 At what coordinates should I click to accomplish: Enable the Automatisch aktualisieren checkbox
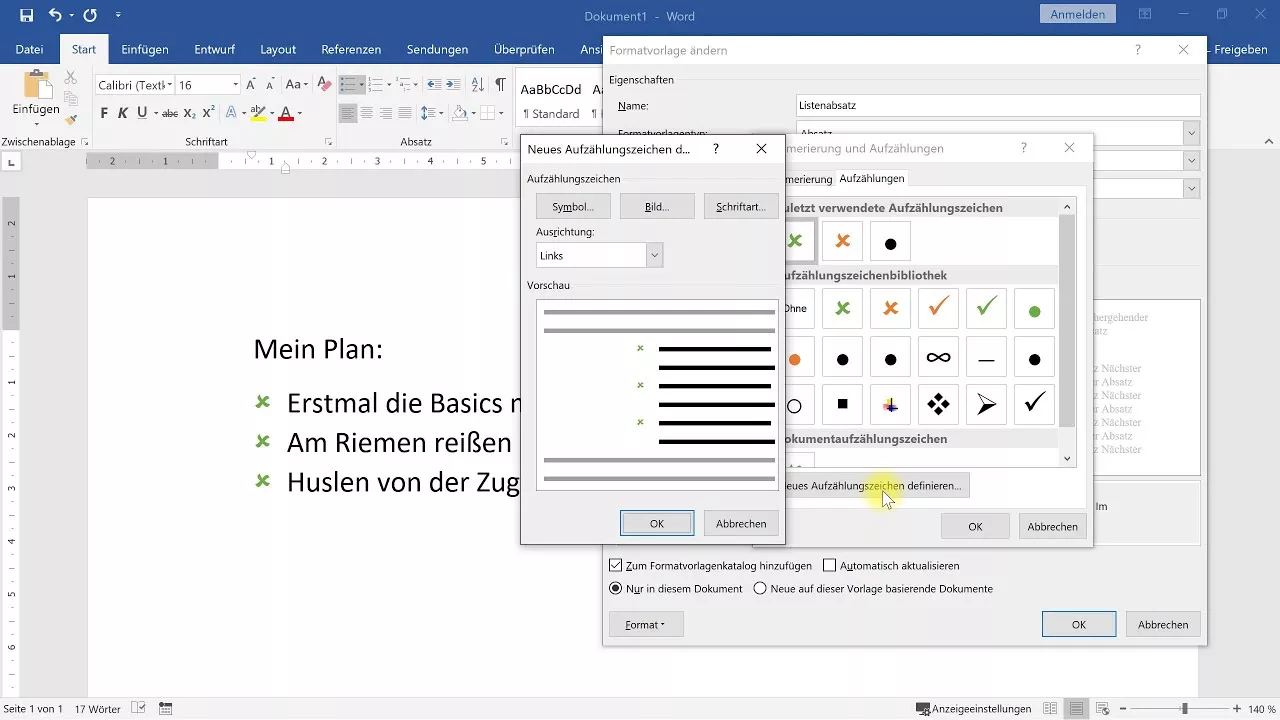pyautogui.click(x=830, y=564)
